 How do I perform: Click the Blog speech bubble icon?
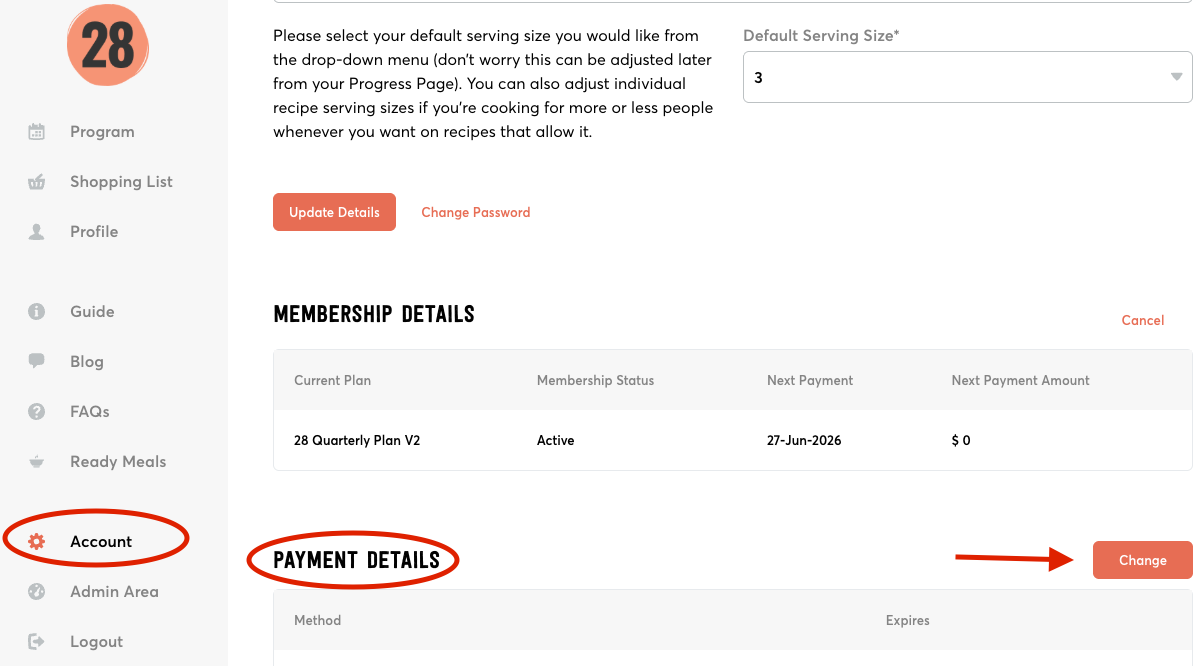point(37,361)
